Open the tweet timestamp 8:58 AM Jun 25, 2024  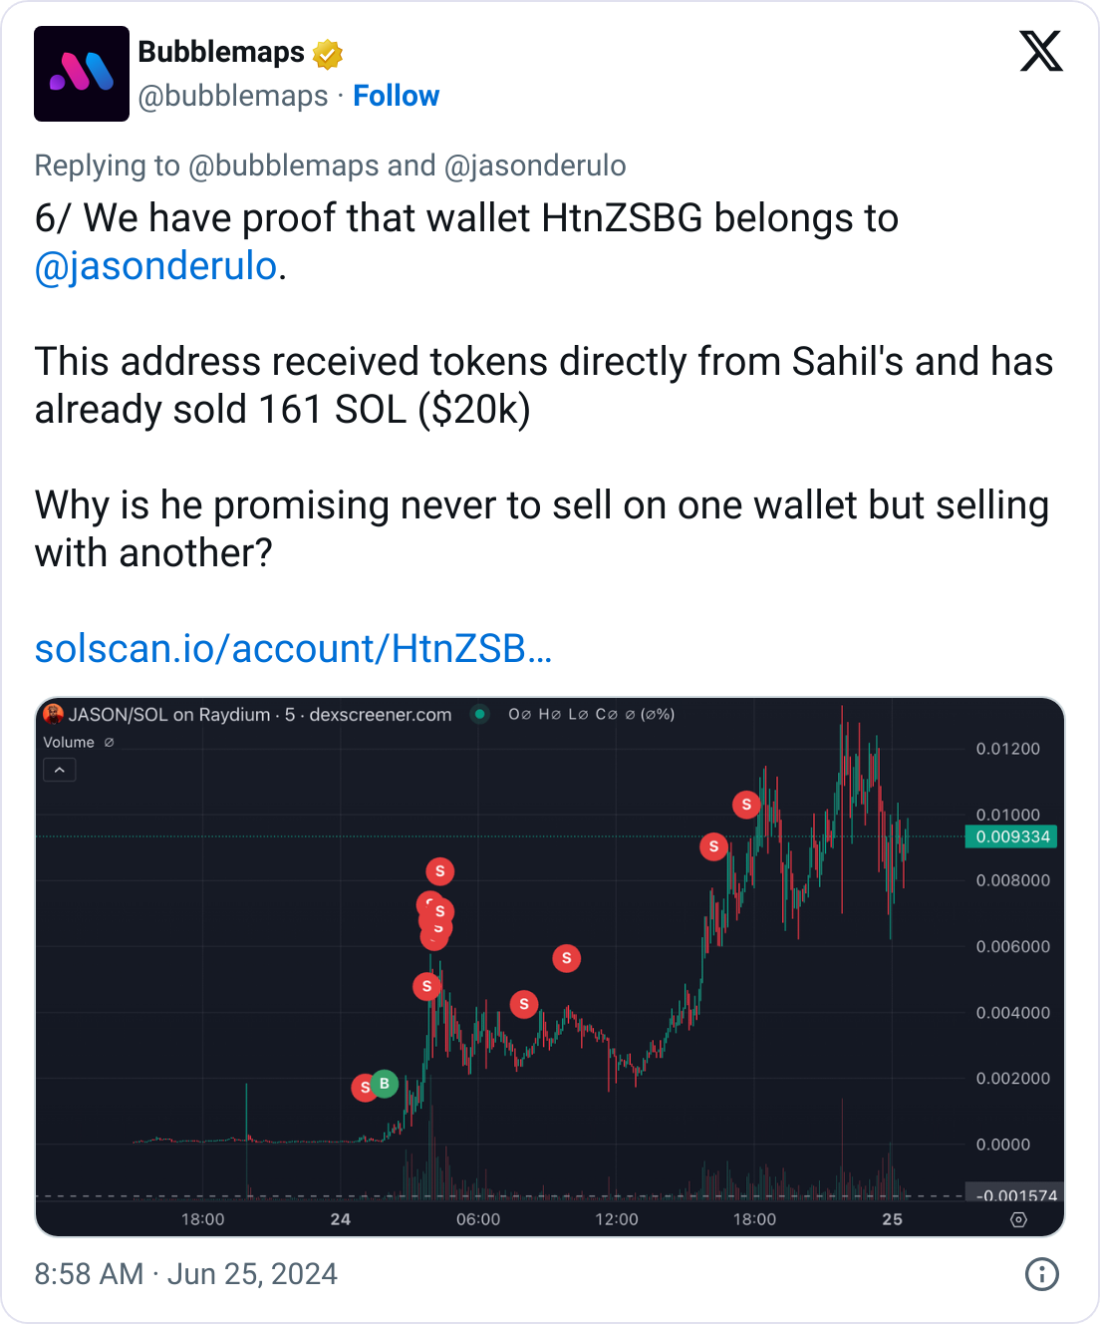[x=186, y=1274]
